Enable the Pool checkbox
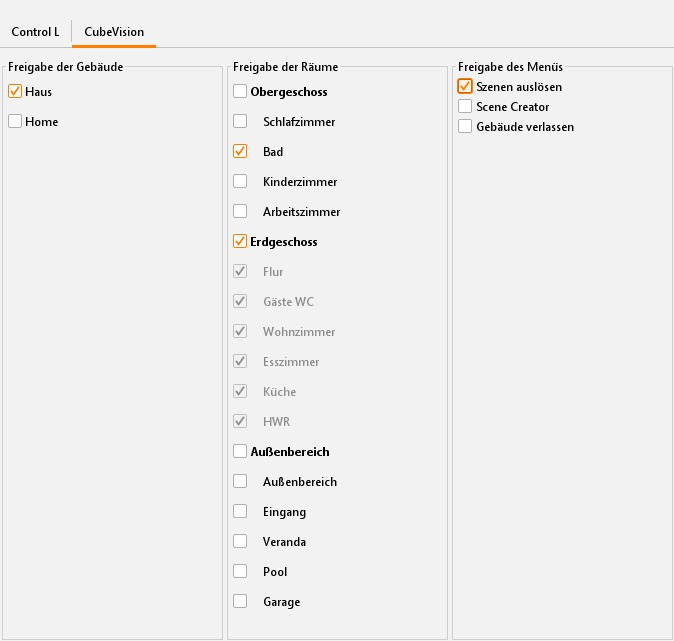The image size is (674, 641). pyautogui.click(x=240, y=572)
